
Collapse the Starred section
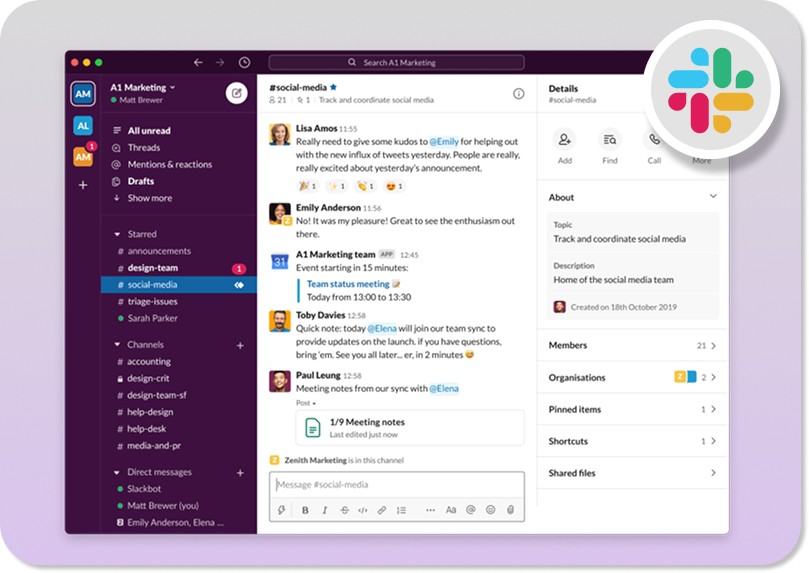[117, 234]
